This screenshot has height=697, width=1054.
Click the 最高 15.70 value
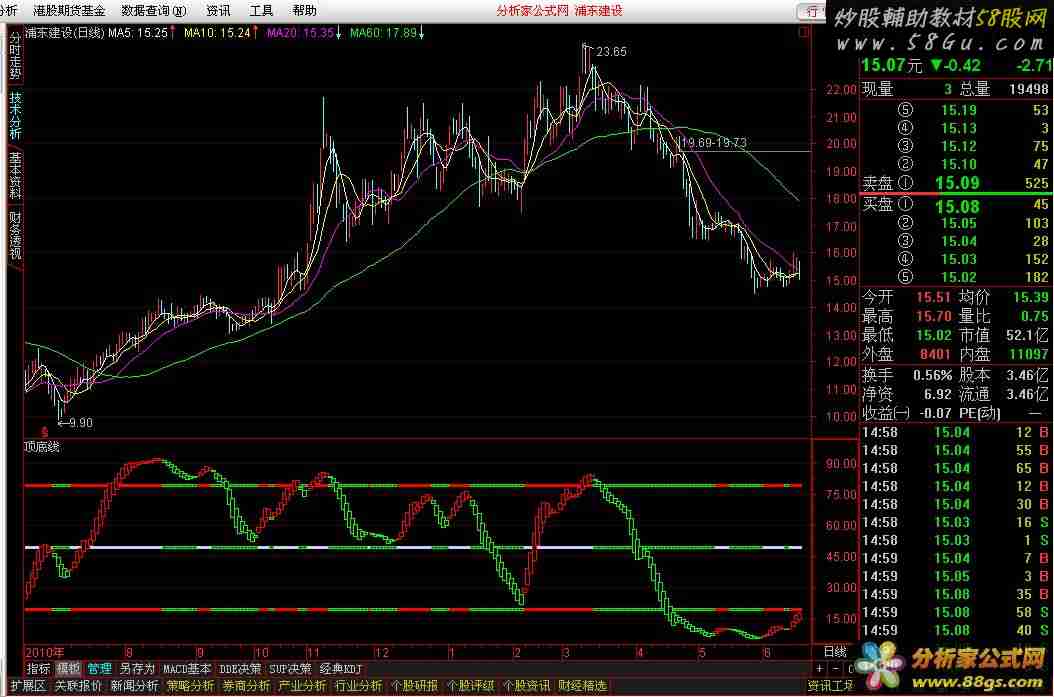pos(933,316)
